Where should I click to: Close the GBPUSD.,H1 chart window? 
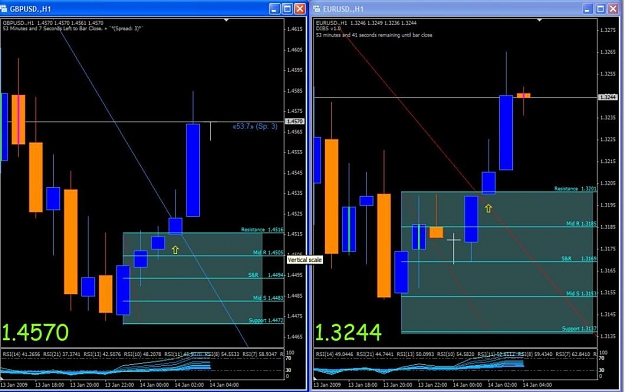pyautogui.click(x=300, y=9)
